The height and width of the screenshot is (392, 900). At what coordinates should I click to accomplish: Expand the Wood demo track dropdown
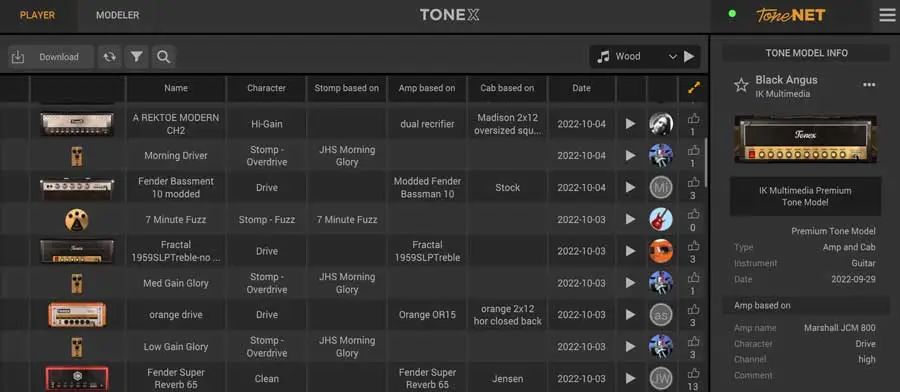(x=673, y=57)
